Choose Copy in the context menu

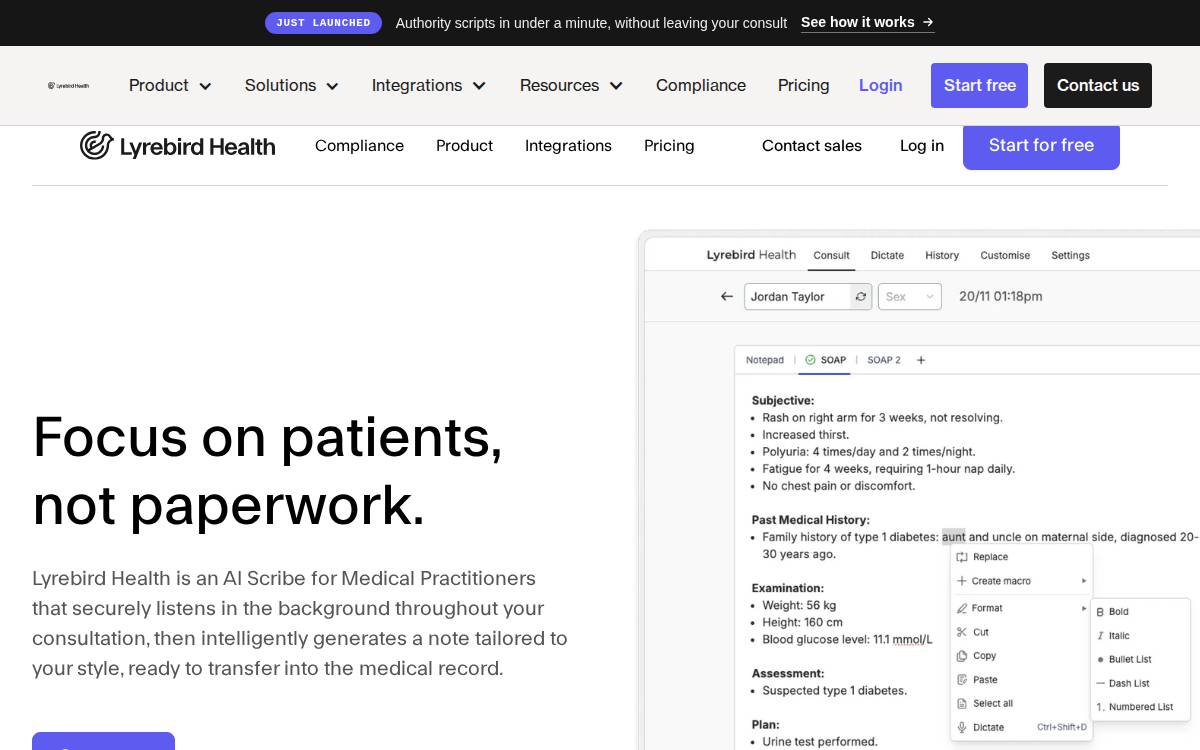click(977, 656)
